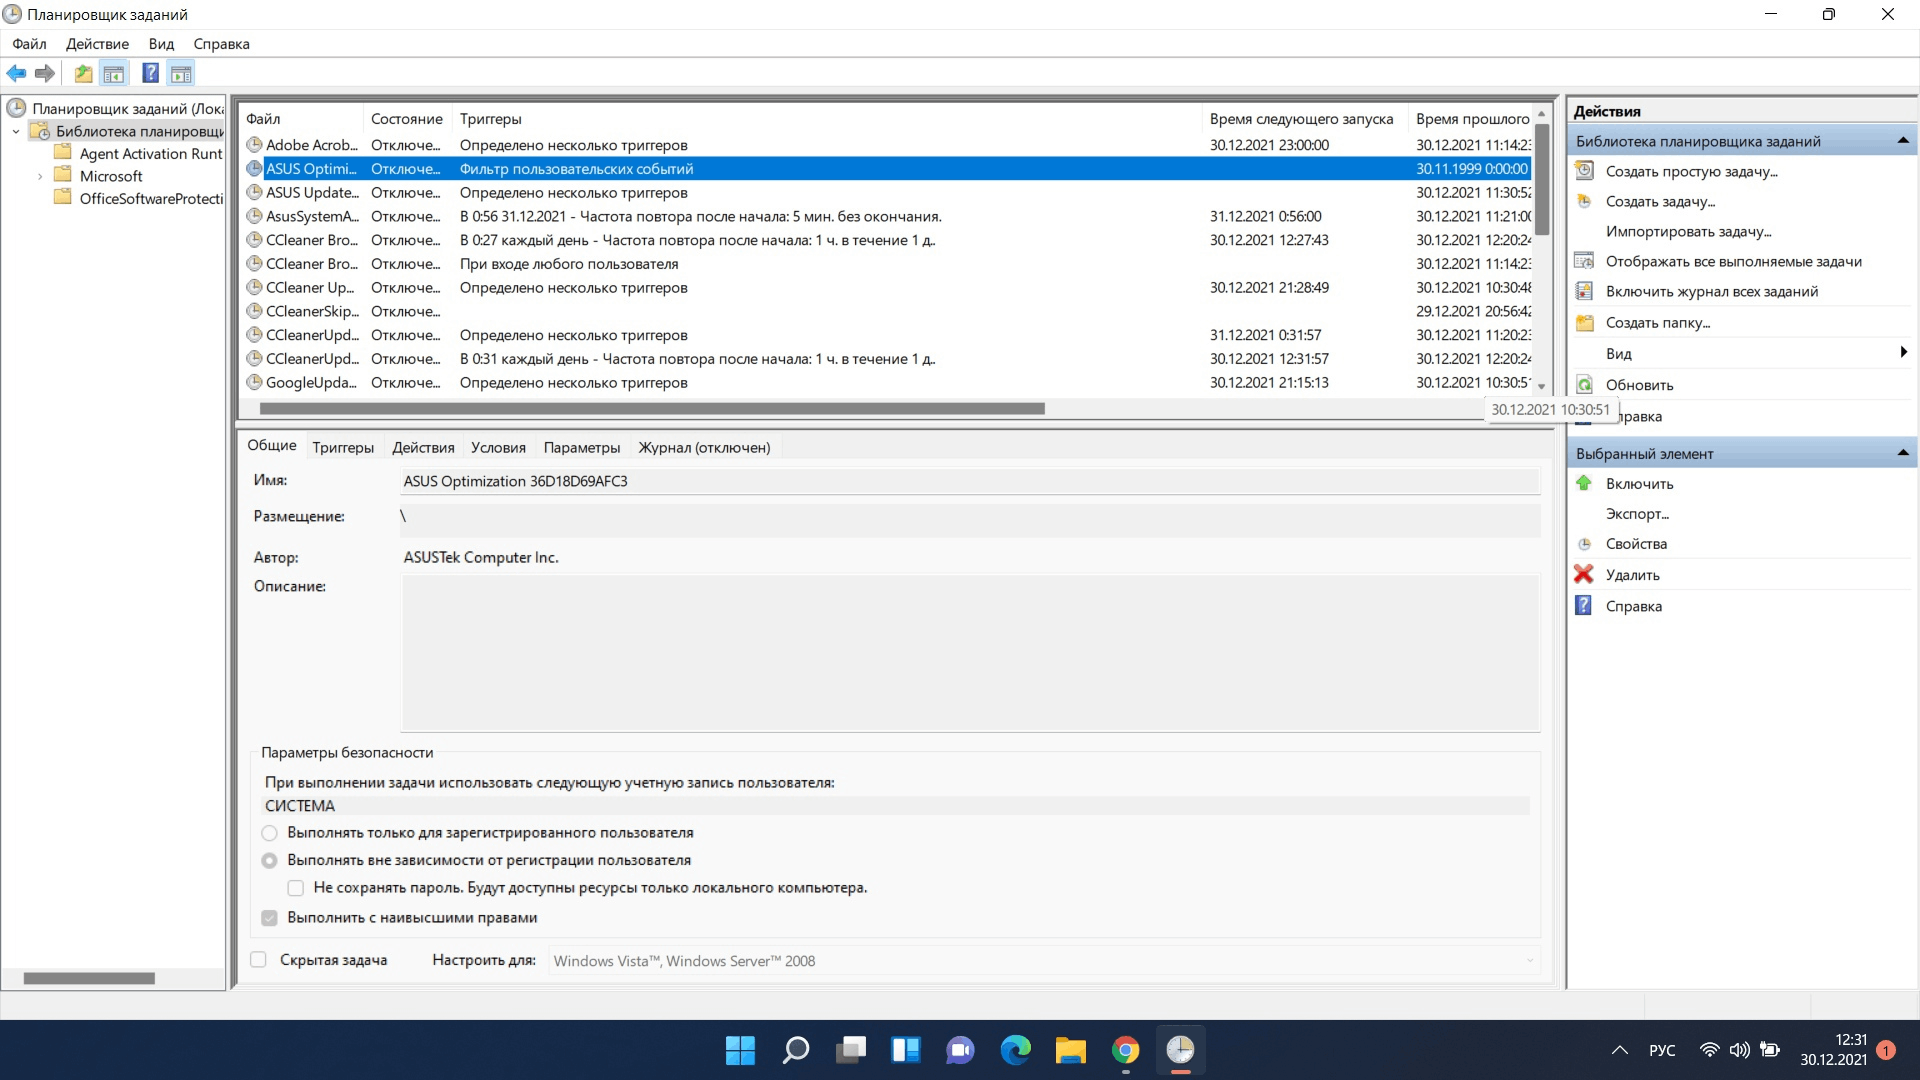Image resolution: width=1920 pixels, height=1080 pixels.
Task: Open the Действие menu
Action: pyautogui.click(x=97, y=44)
